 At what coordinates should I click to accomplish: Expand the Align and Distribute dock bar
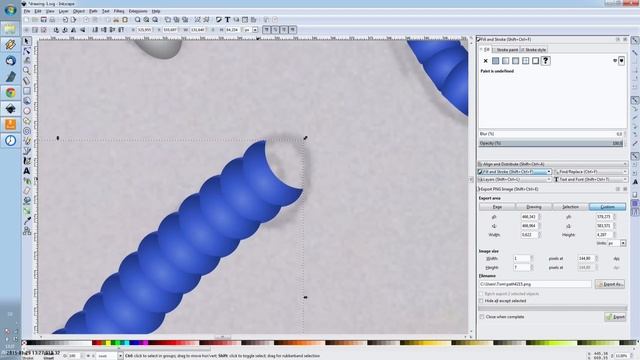tap(552, 164)
